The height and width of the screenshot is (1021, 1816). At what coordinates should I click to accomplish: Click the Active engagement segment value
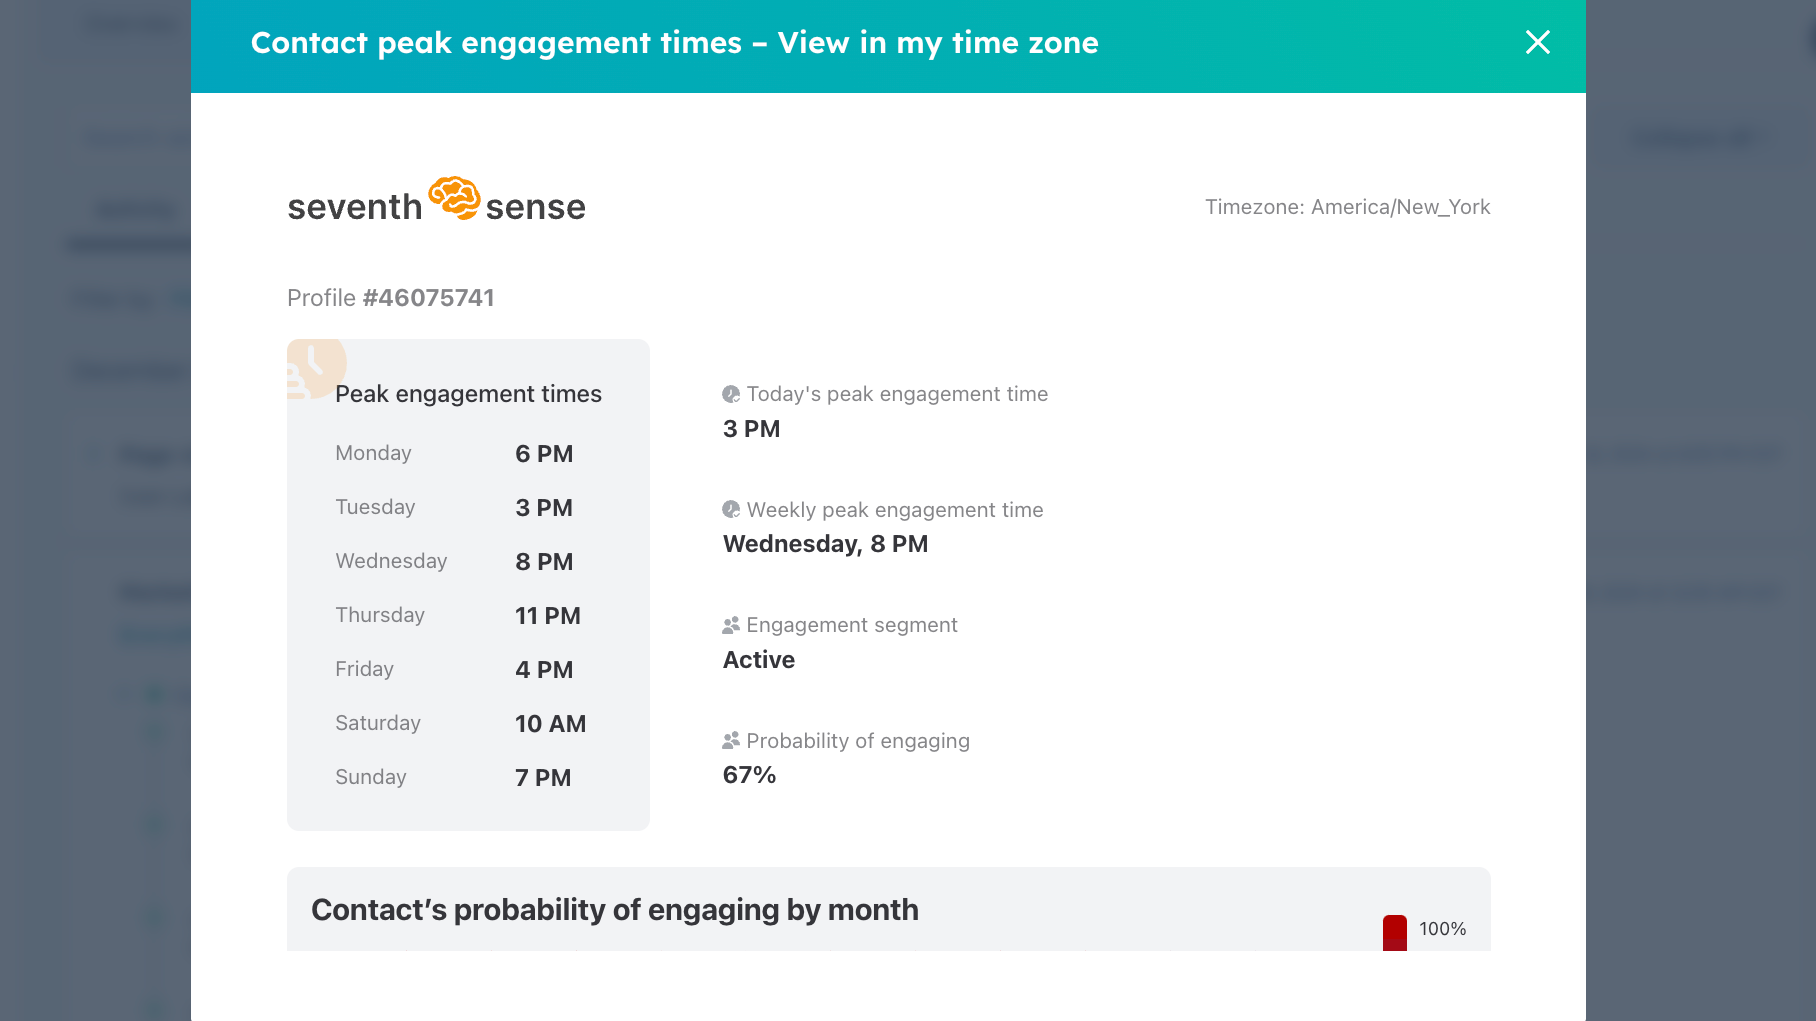pyautogui.click(x=758, y=660)
